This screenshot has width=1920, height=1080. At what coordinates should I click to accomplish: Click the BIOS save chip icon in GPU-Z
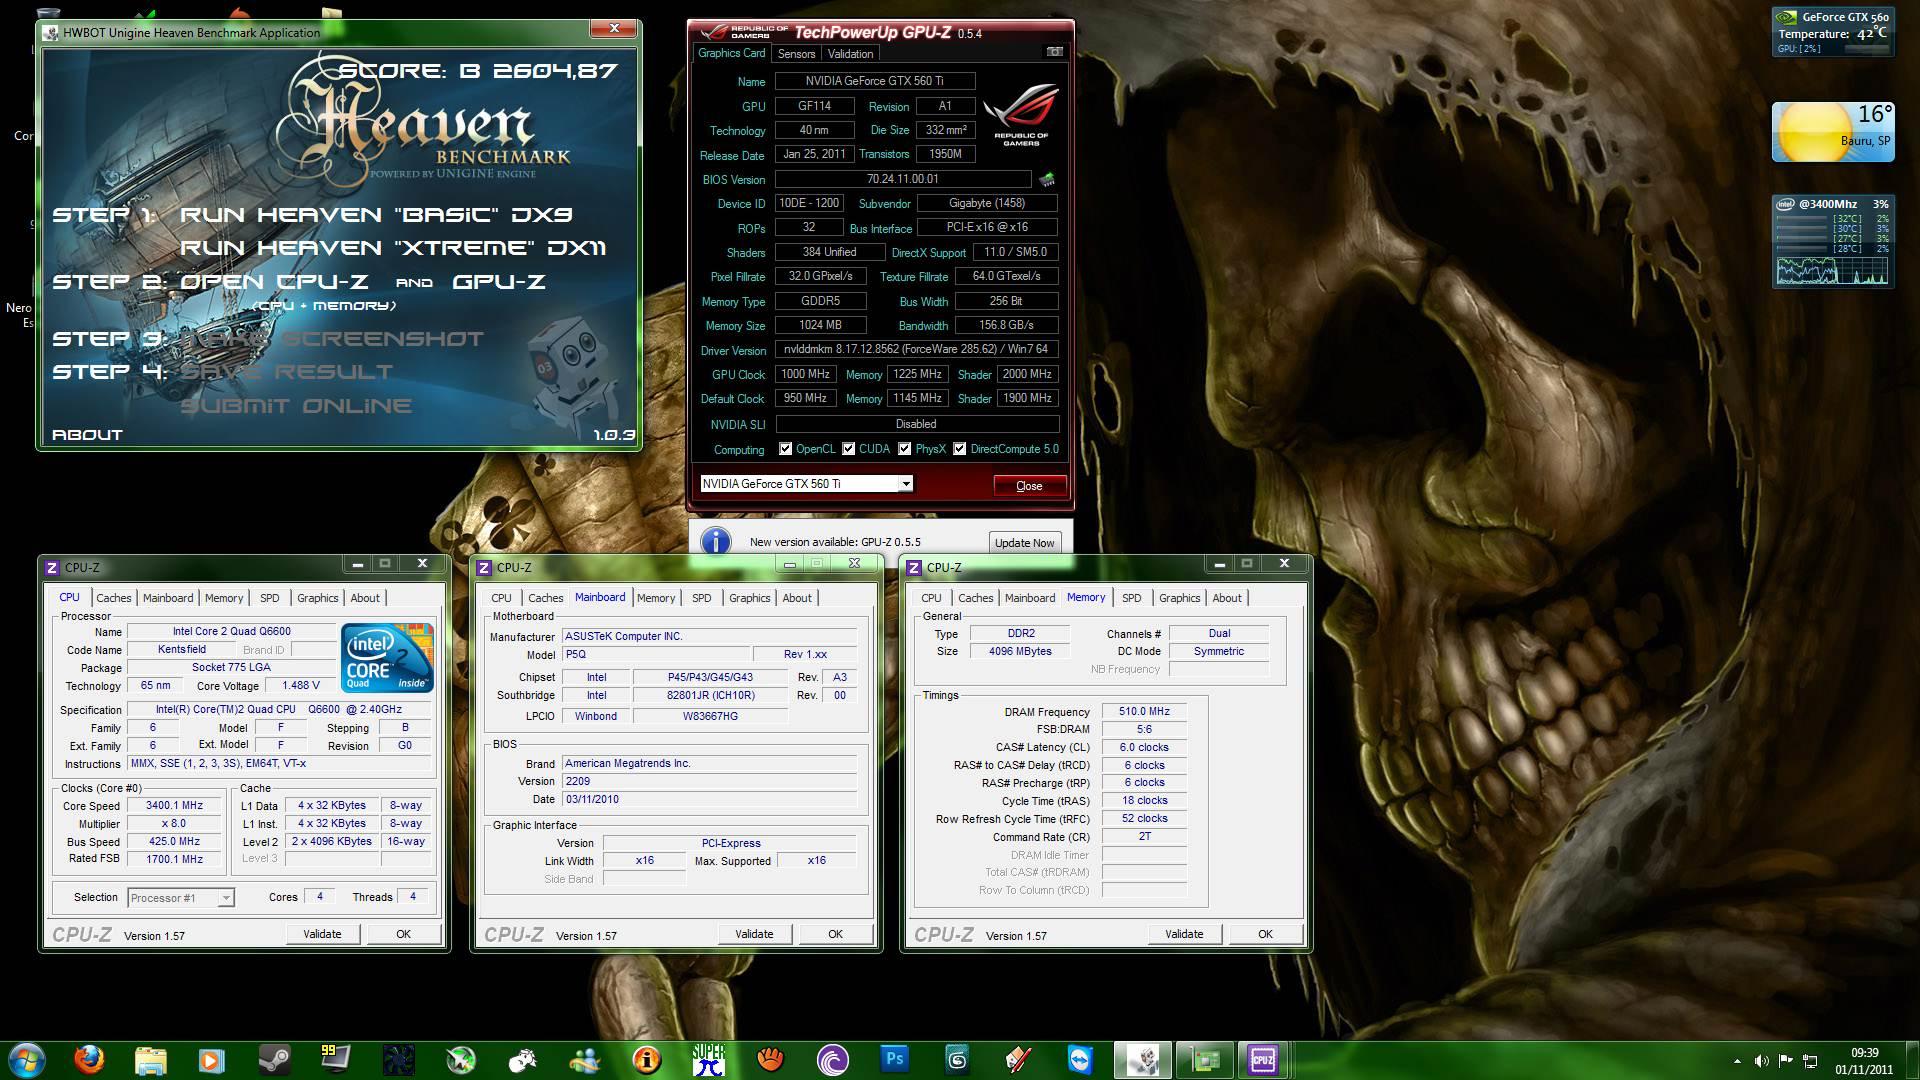[x=1047, y=180]
